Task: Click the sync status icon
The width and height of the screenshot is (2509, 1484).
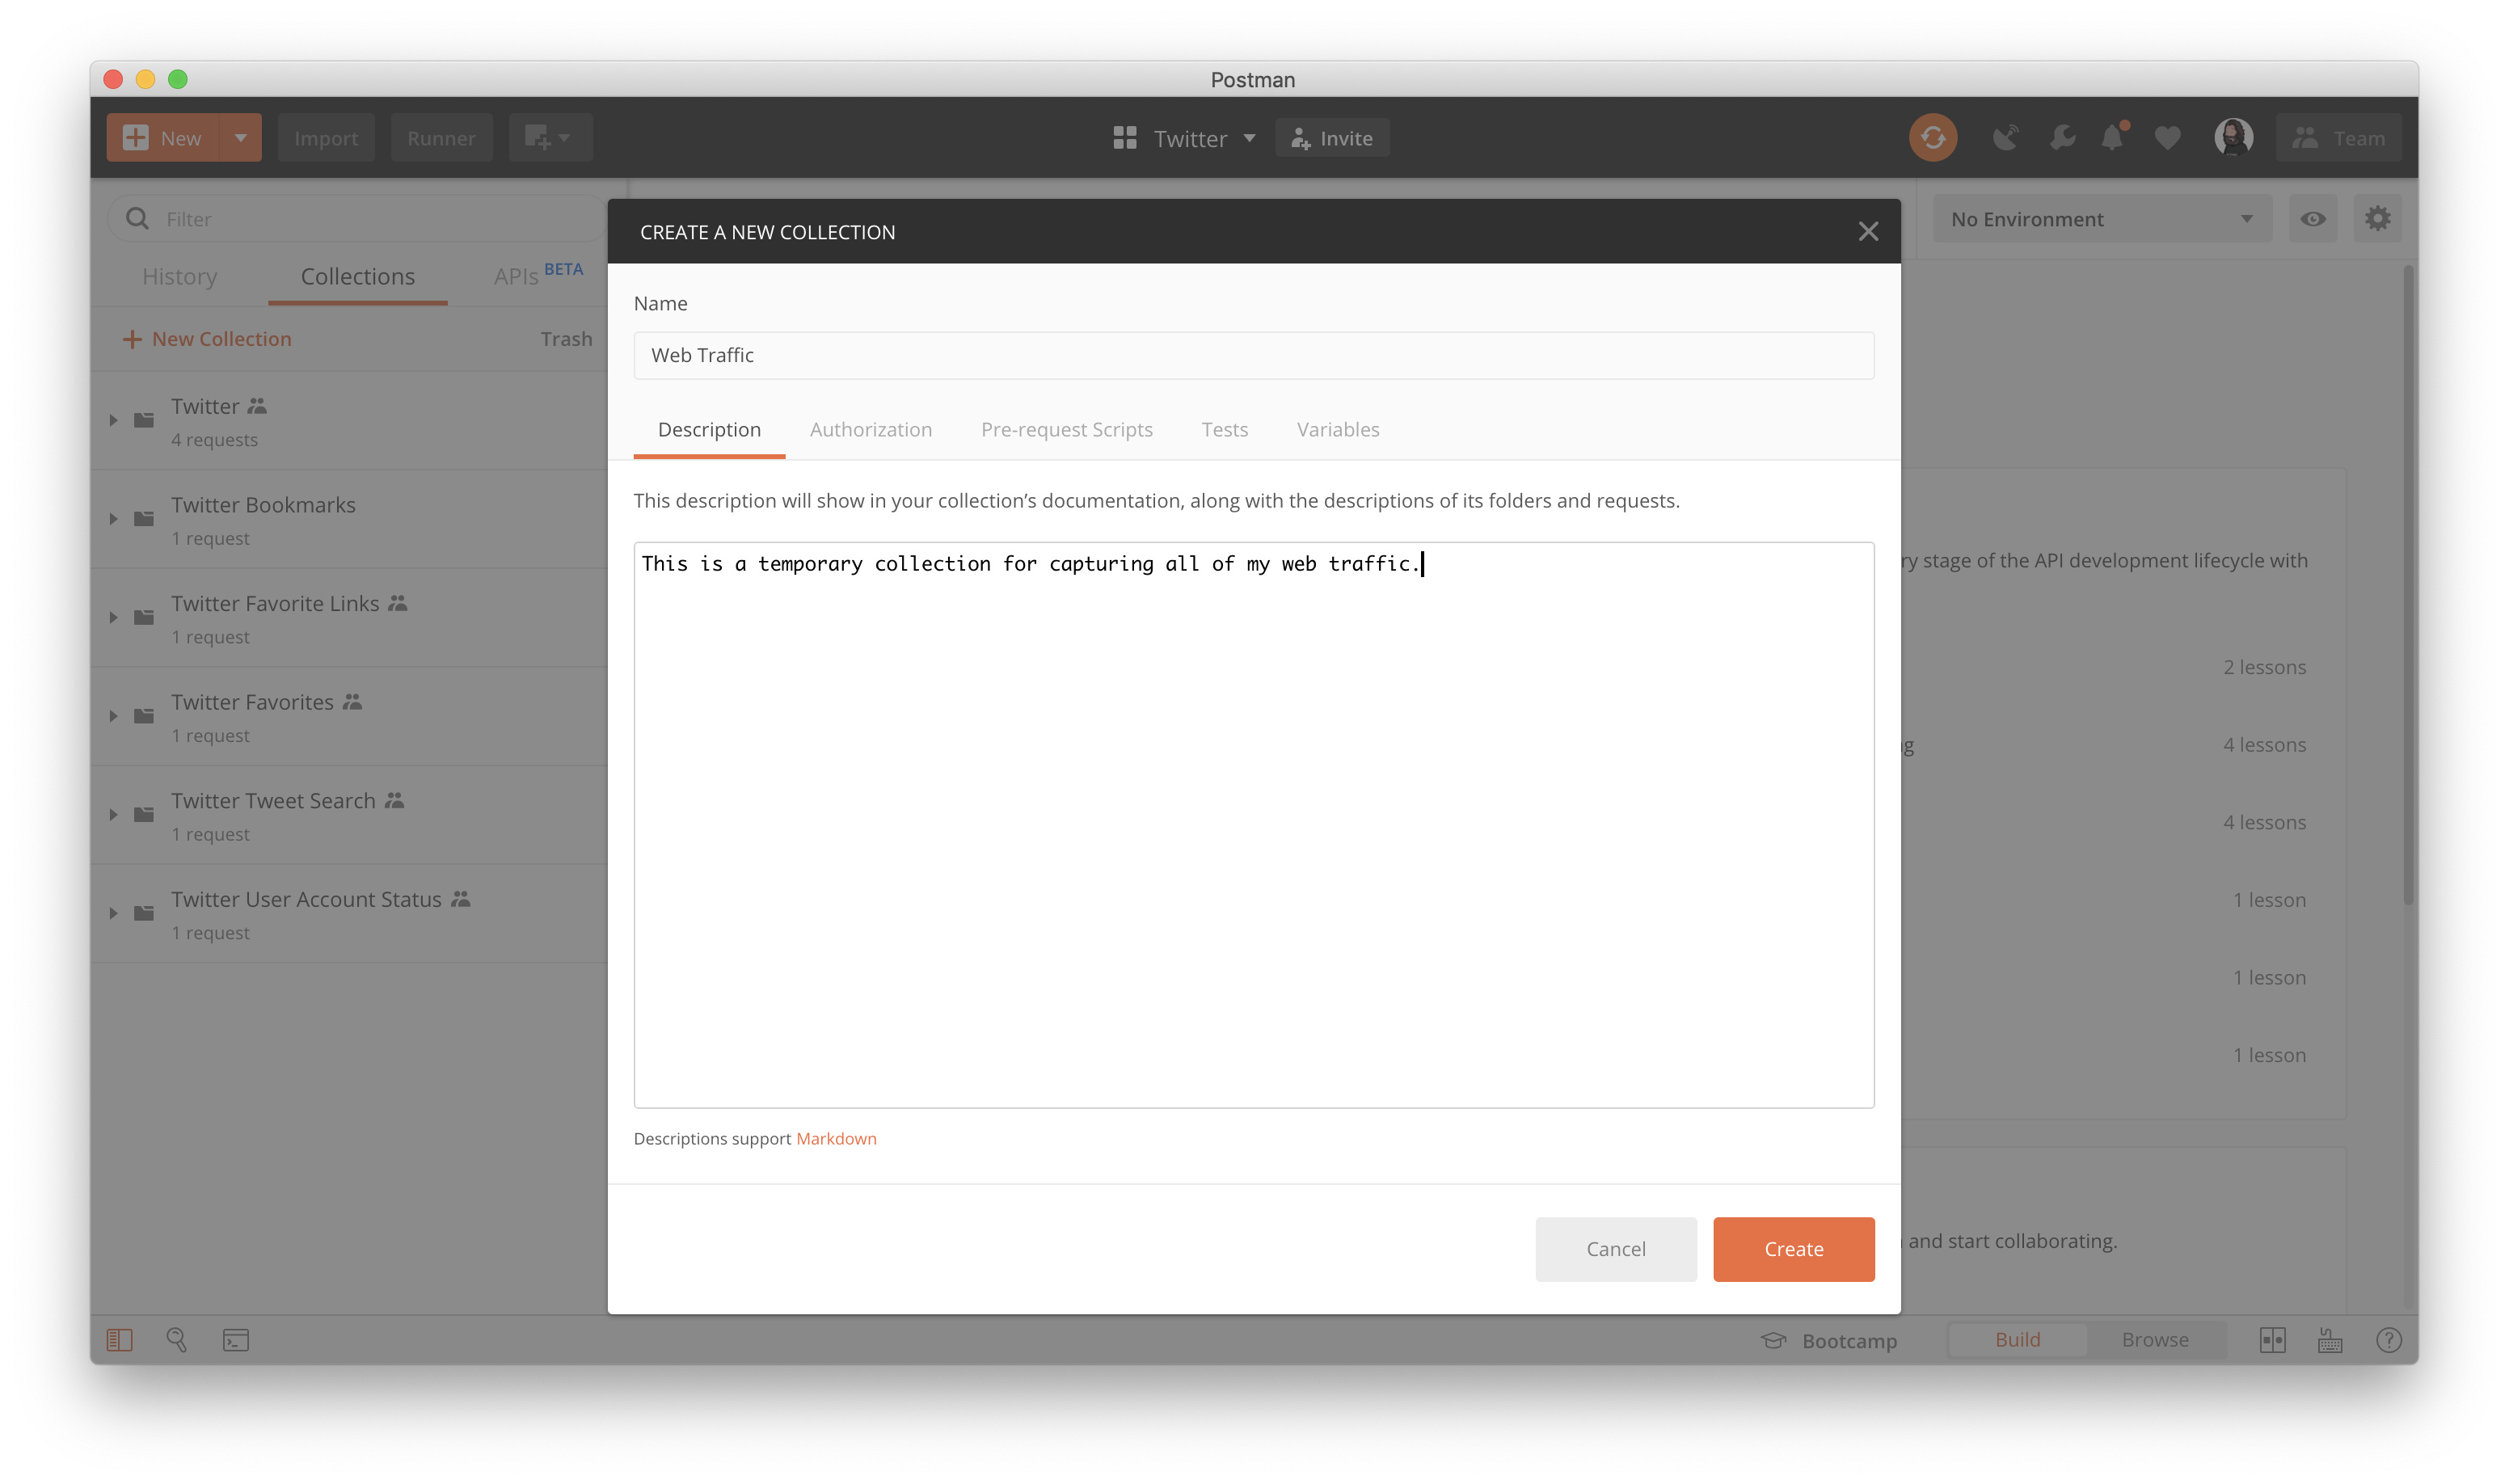Action: point(1932,138)
